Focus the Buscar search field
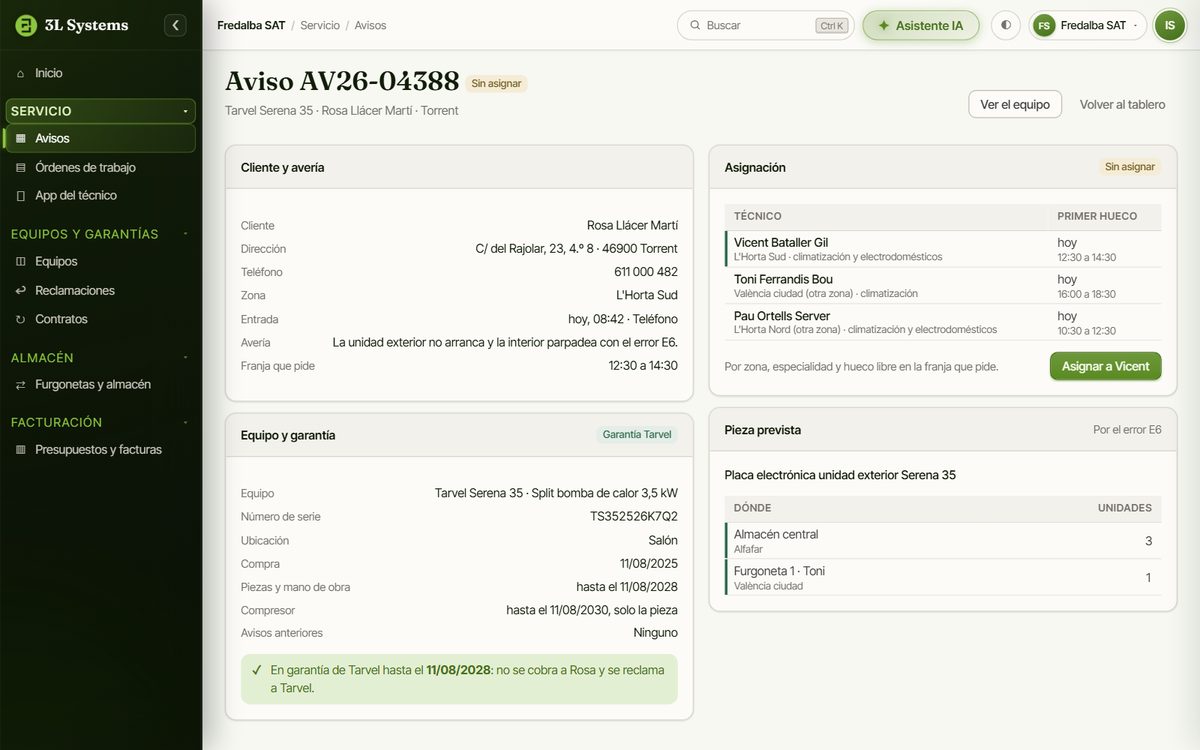This screenshot has height=750, width=1200. (765, 26)
